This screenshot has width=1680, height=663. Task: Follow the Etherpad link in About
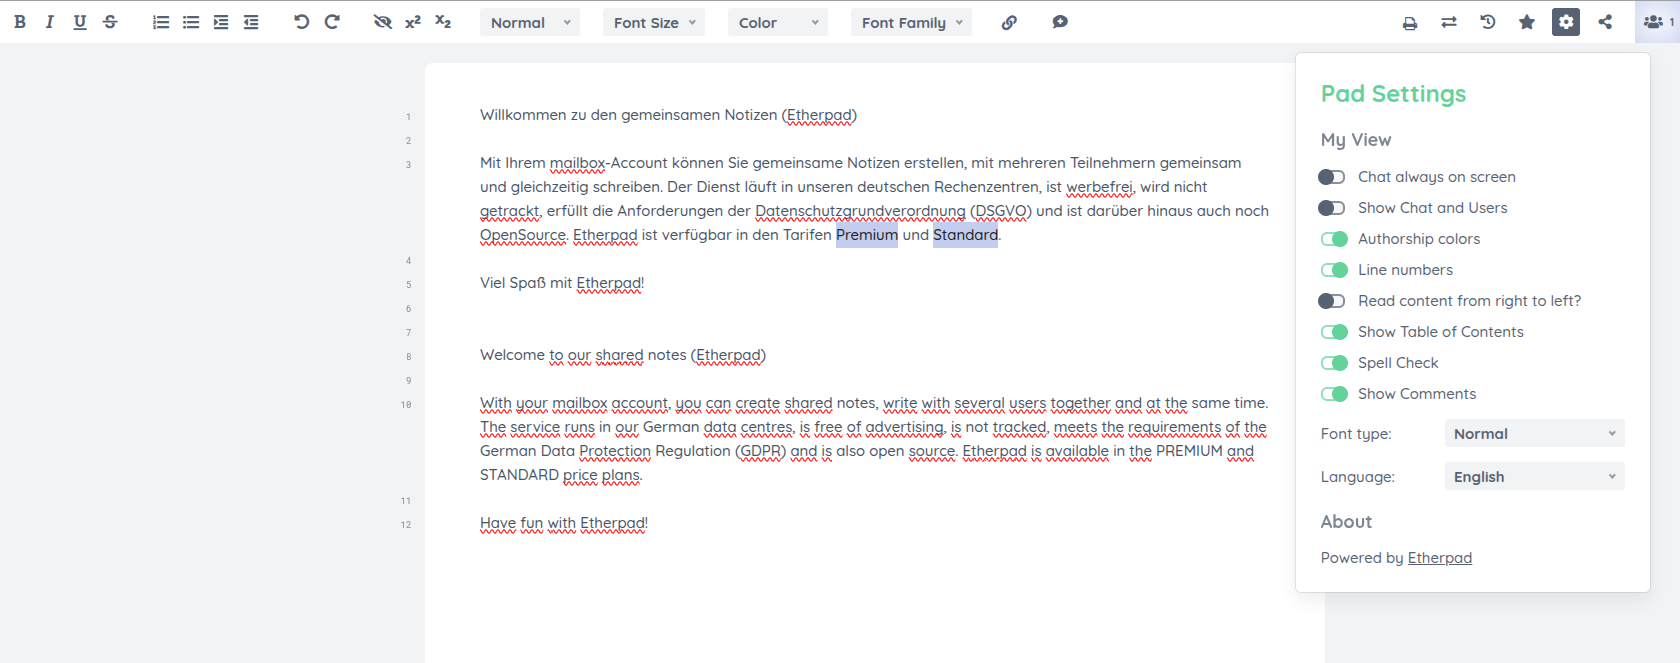[x=1439, y=558]
